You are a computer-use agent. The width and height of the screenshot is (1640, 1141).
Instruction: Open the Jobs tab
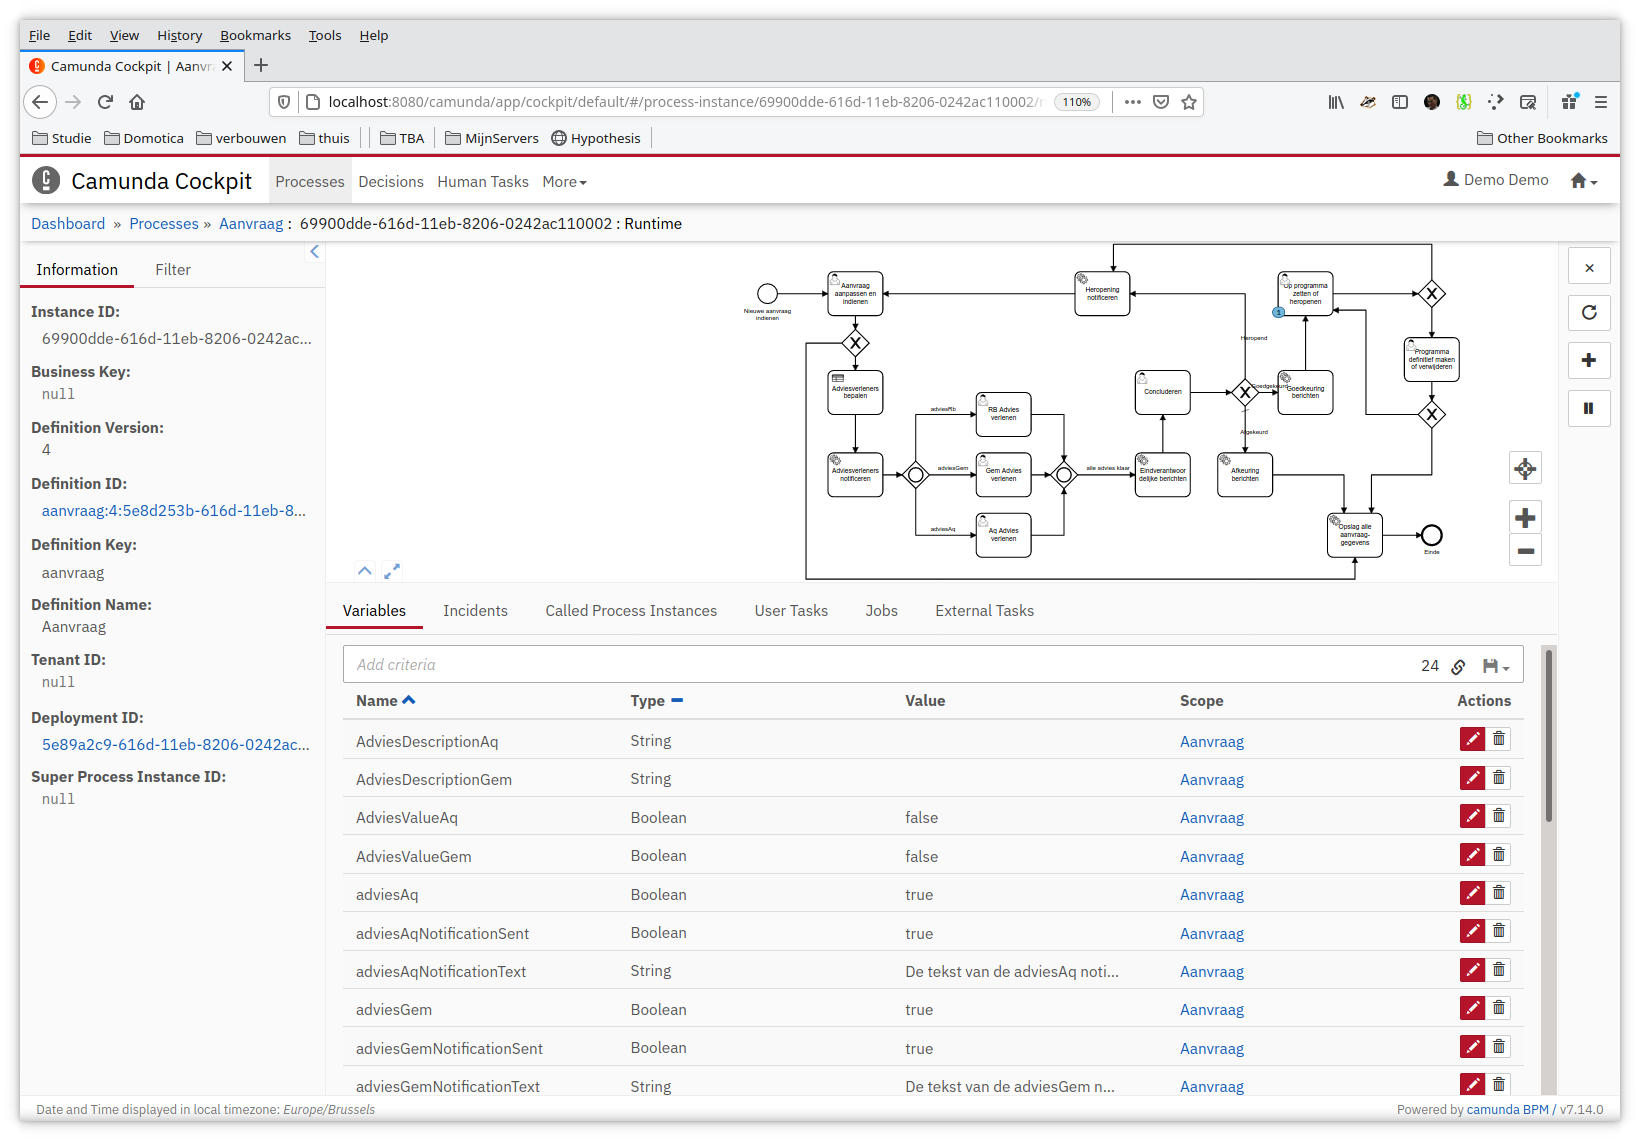(x=881, y=611)
